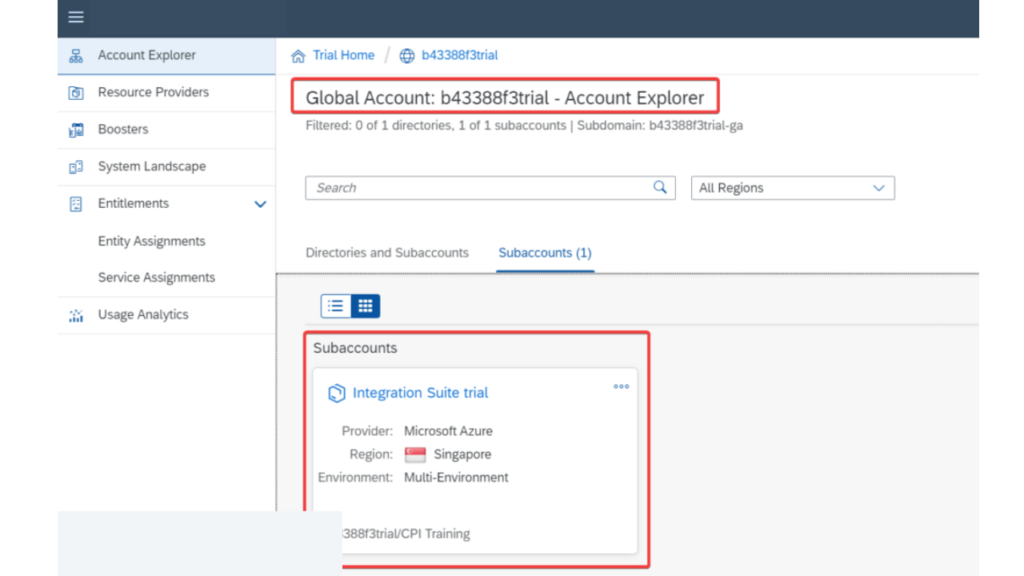Click the System Landscape sidebar icon
This screenshot has height=576, width=1024.
[x=76, y=167]
